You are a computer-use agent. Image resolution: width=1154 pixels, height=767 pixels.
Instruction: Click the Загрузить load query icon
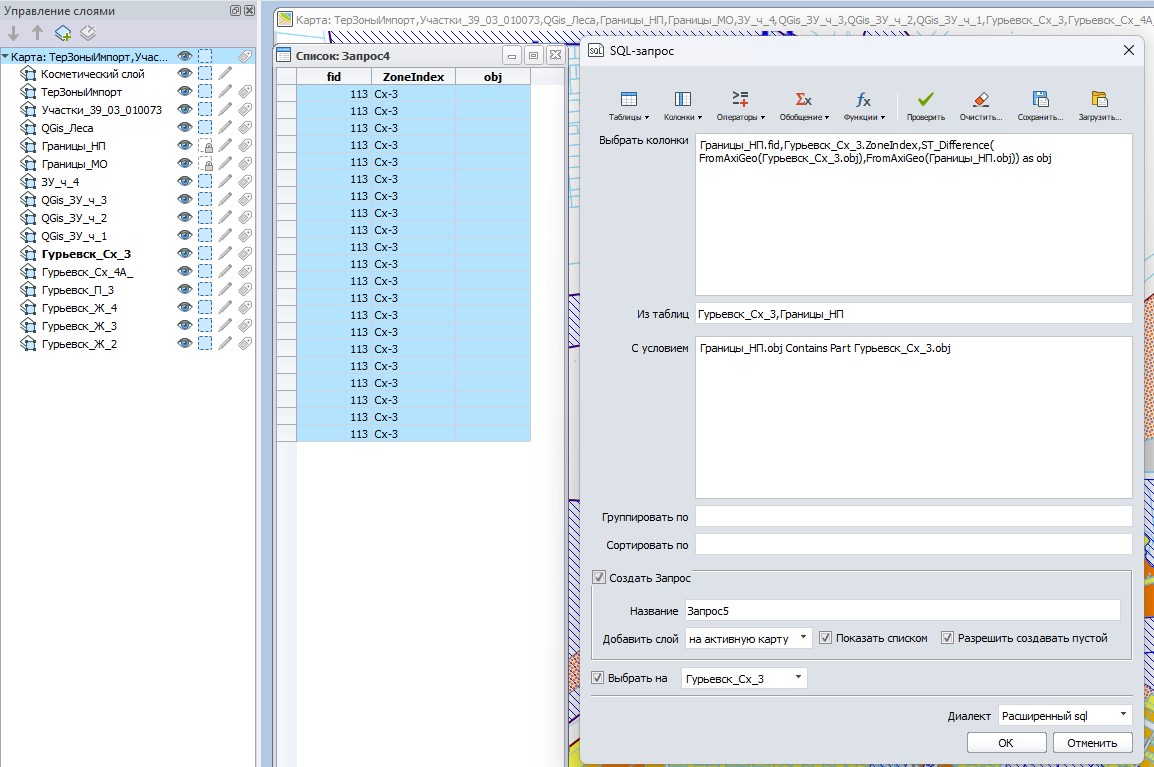point(1099,100)
